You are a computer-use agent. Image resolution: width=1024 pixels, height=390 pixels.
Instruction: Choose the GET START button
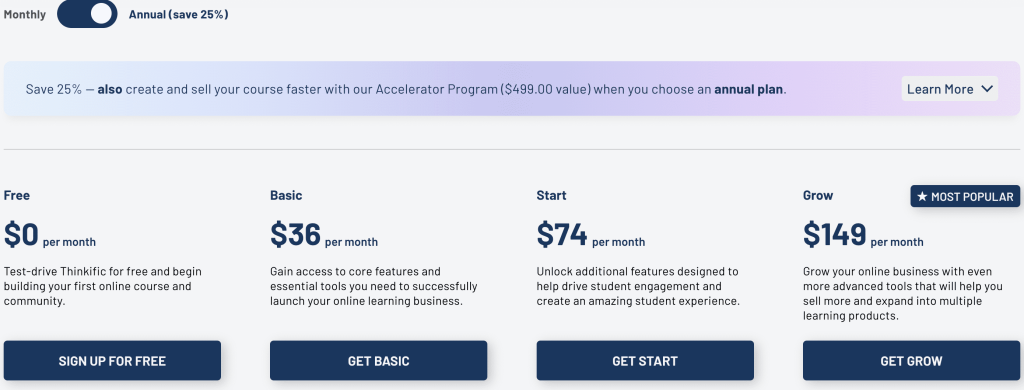(645, 361)
